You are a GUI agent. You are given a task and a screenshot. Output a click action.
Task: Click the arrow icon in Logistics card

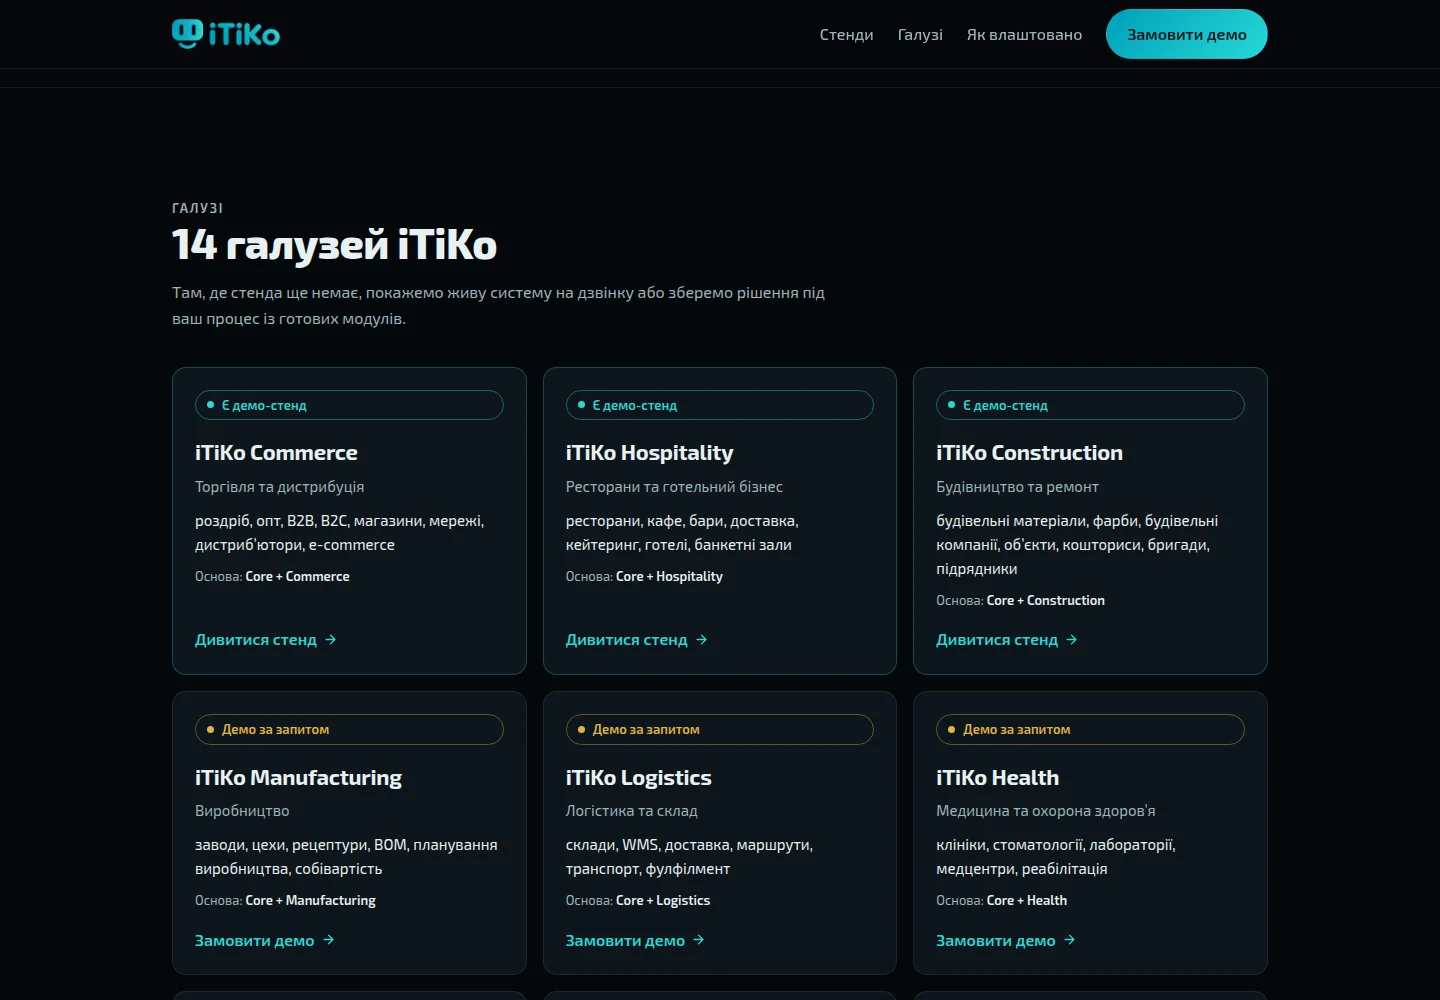tap(699, 940)
